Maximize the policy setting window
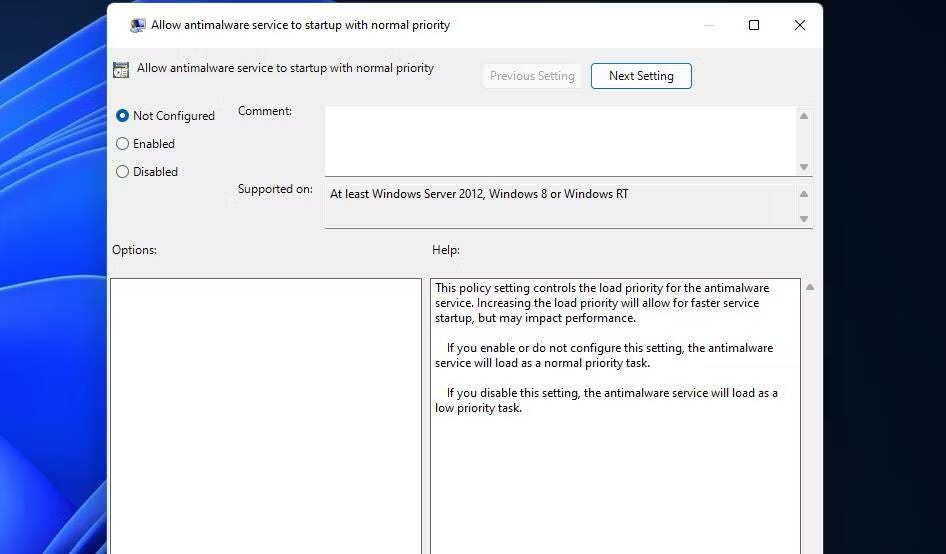Image resolution: width=946 pixels, height=554 pixels. coord(754,25)
